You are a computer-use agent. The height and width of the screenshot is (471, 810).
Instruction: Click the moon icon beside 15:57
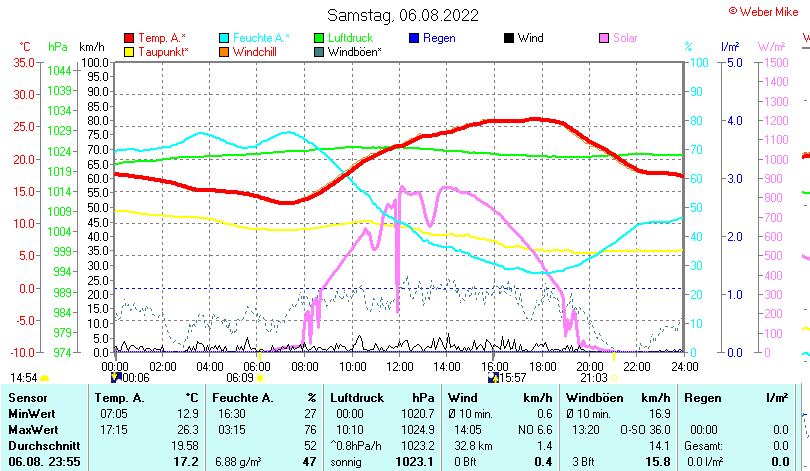coord(492,378)
